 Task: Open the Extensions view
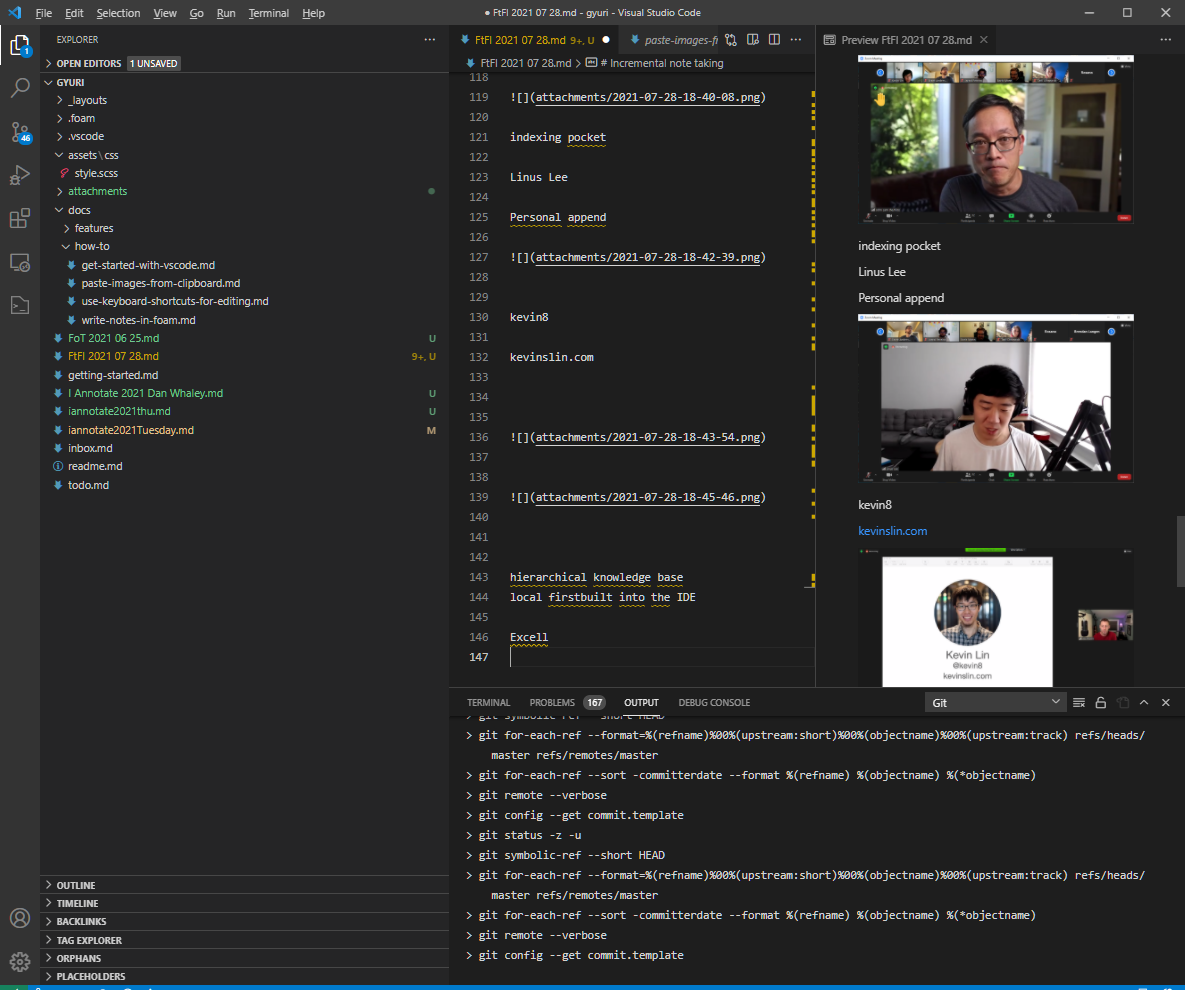(20, 219)
